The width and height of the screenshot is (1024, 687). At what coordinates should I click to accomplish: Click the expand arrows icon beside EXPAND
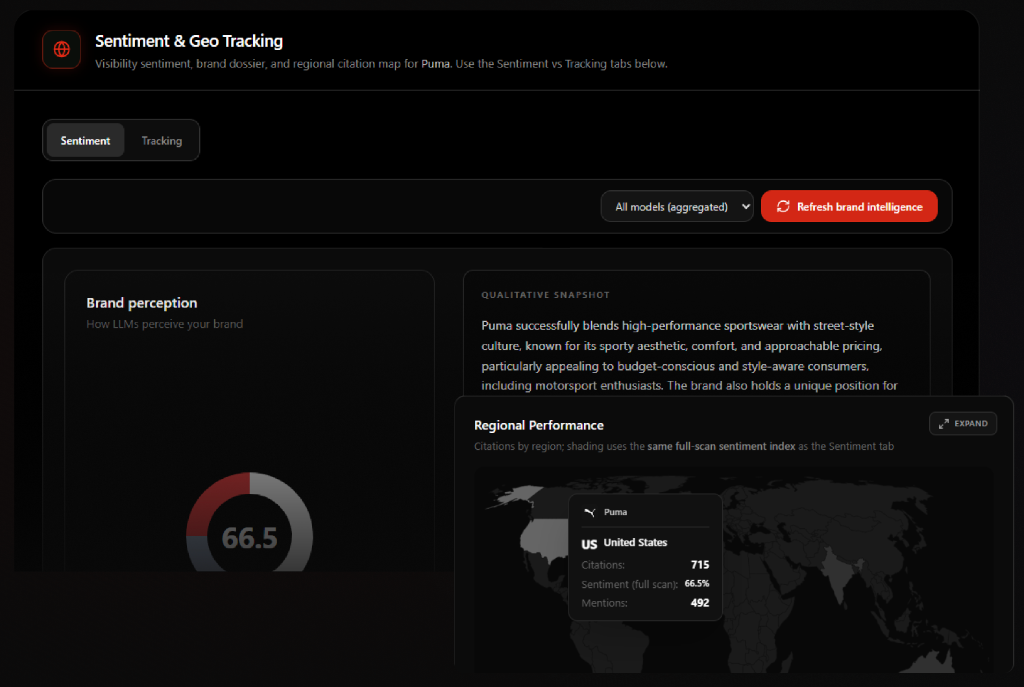tap(944, 424)
